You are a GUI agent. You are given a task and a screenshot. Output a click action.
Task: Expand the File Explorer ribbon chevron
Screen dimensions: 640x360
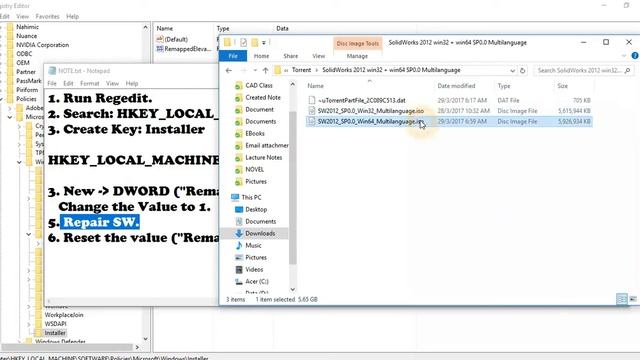[x=624, y=56]
